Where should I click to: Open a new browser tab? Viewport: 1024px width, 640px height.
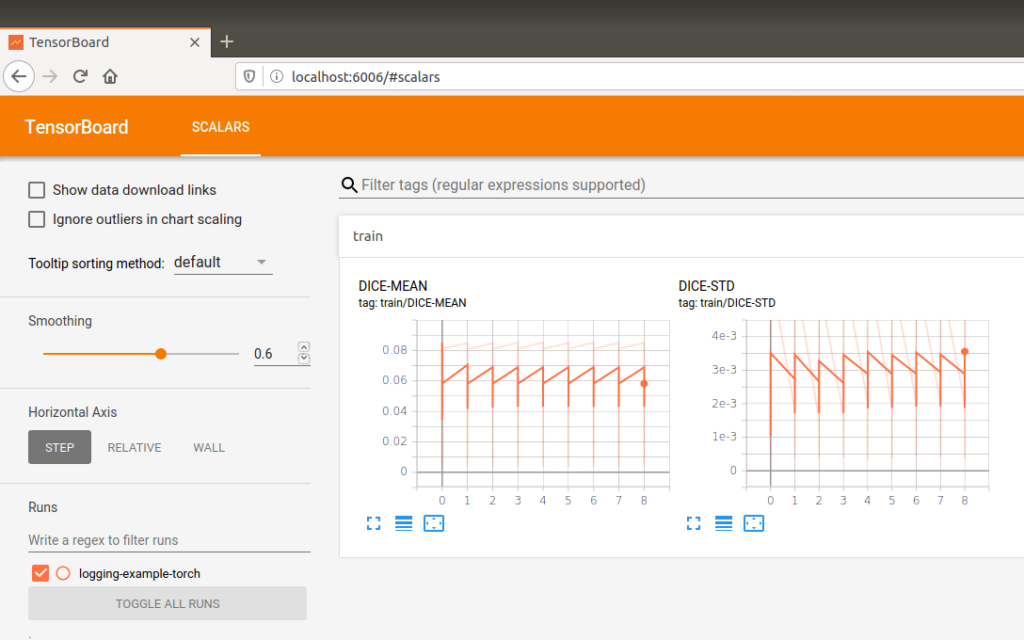227,42
